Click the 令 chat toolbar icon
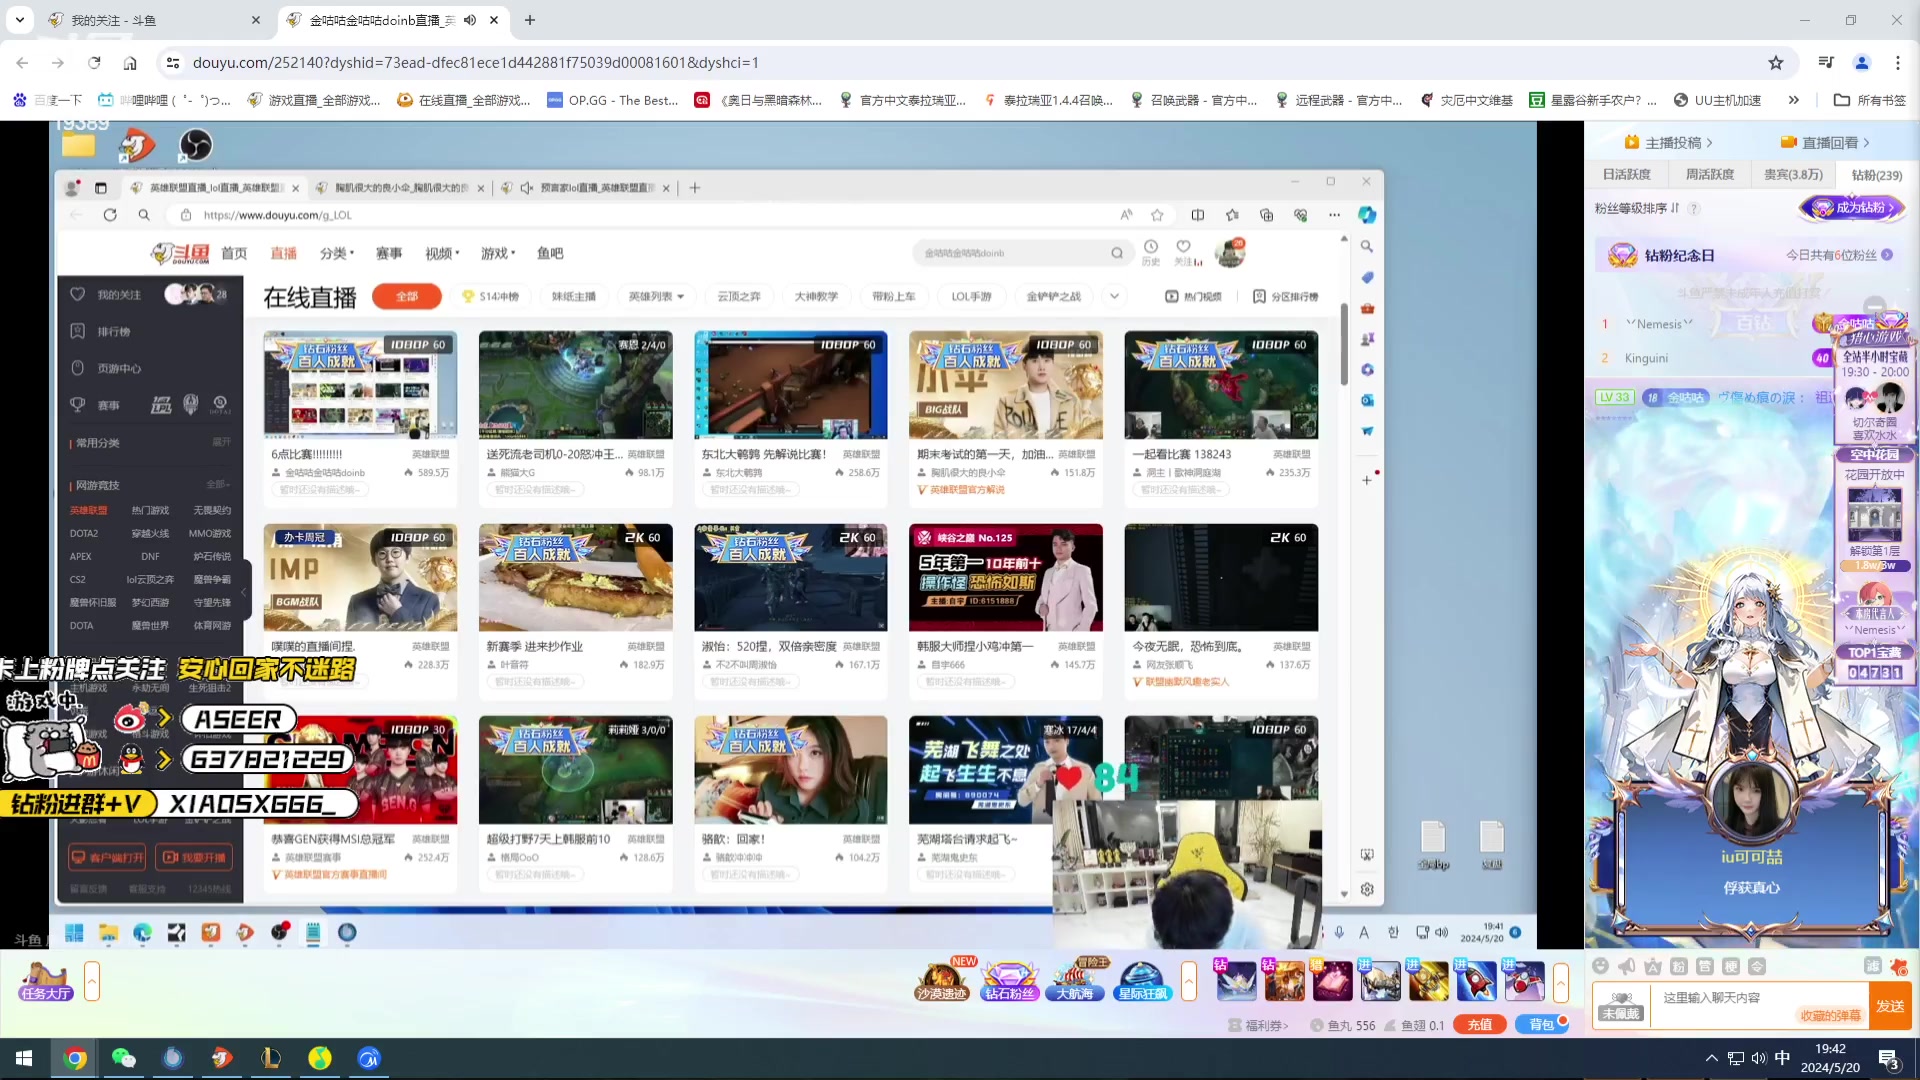The height and width of the screenshot is (1080, 1920). click(1757, 966)
